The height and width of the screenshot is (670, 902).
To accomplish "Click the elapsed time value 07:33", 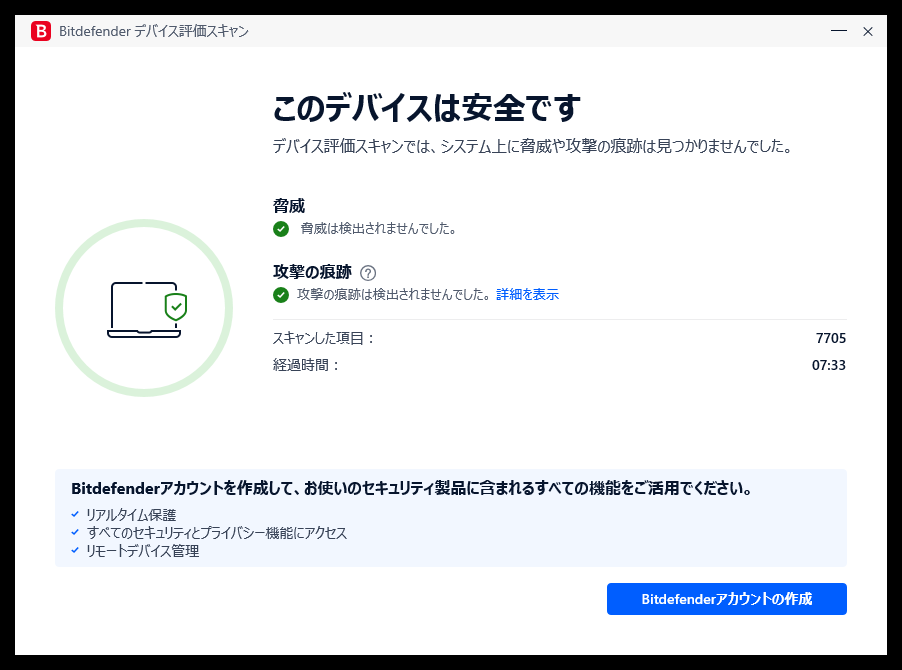I will coord(828,365).
